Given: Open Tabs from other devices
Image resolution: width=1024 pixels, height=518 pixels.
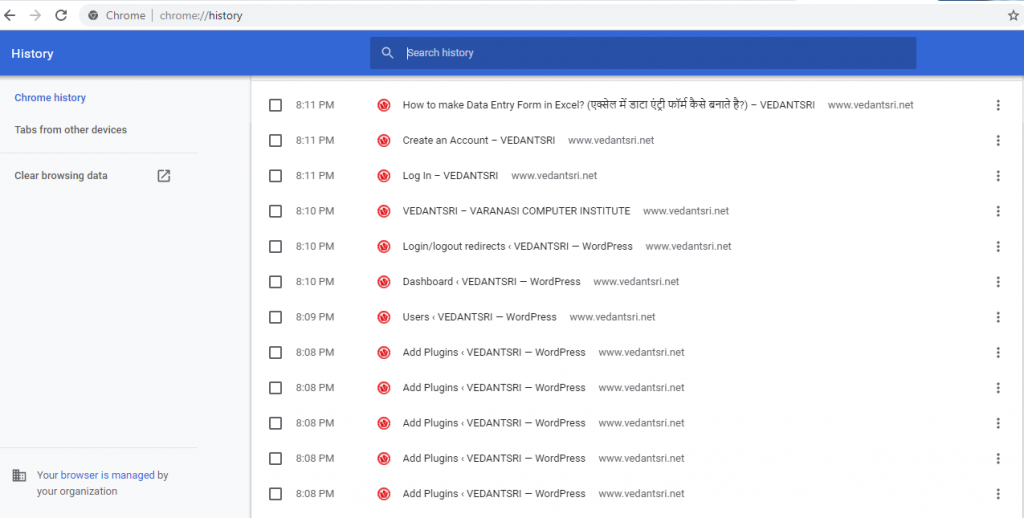Looking at the screenshot, I should pyautogui.click(x=71, y=129).
